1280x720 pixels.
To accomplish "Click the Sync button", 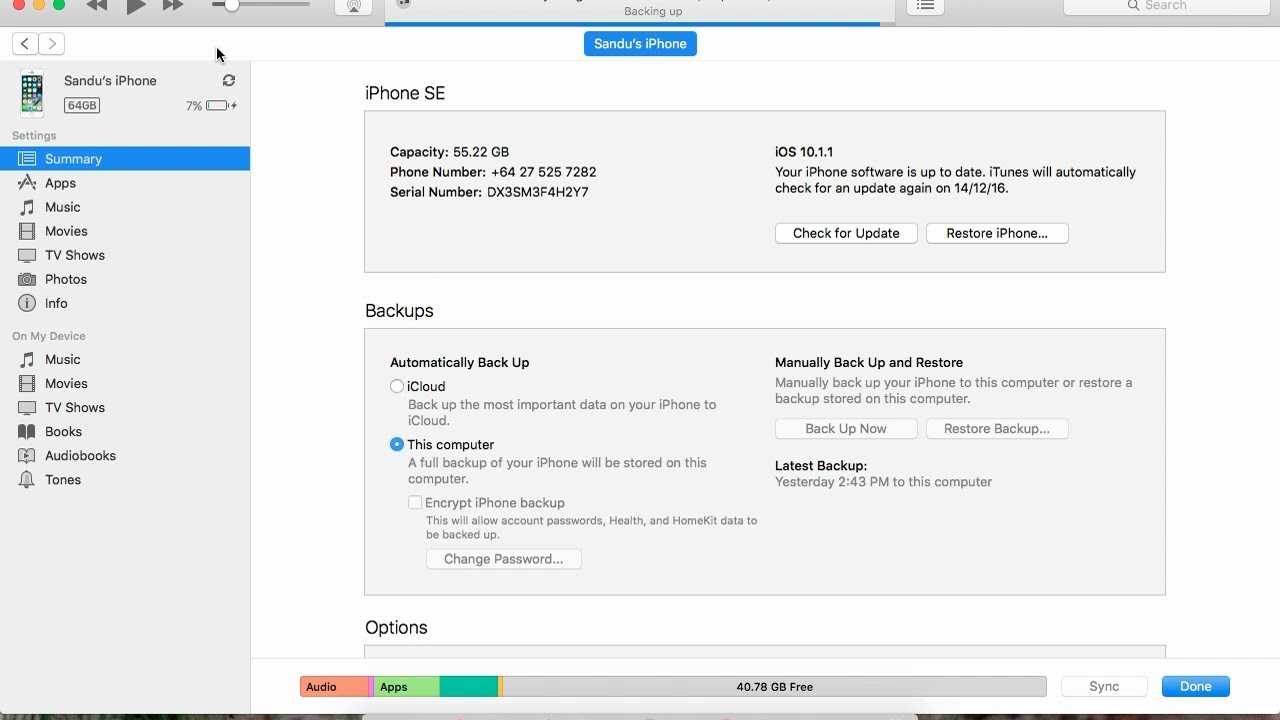I will point(1104,686).
